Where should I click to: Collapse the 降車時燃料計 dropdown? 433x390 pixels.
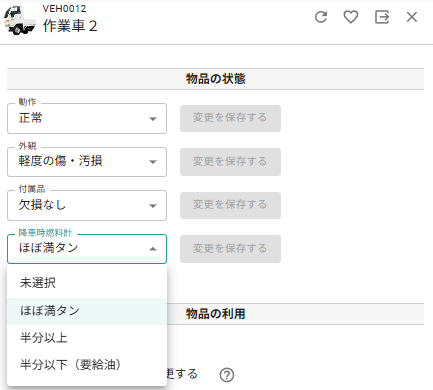click(x=87, y=249)
